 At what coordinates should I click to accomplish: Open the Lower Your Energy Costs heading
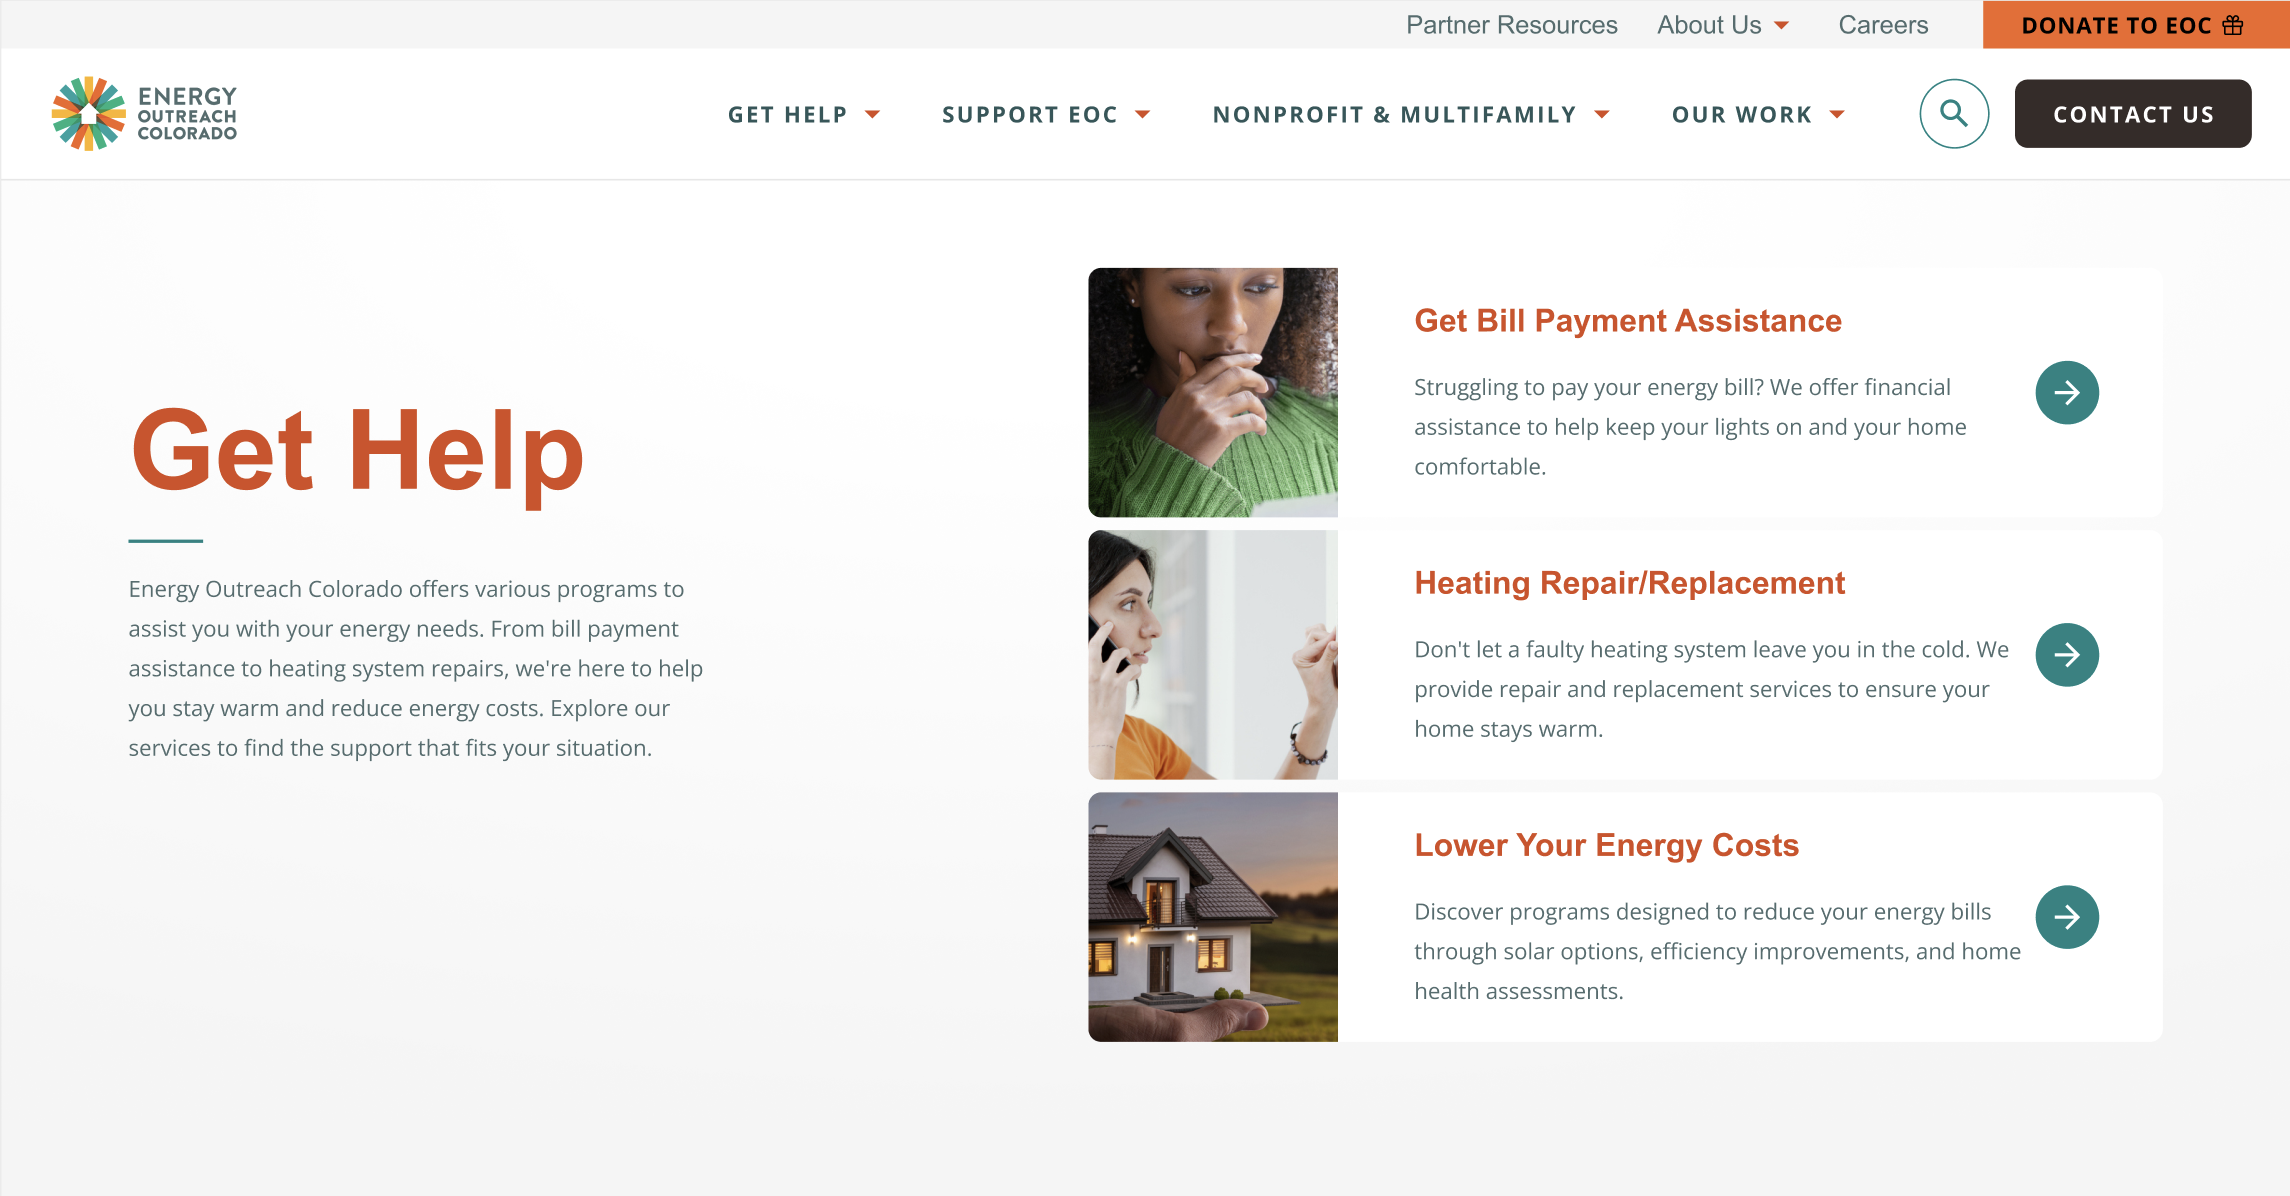click(x=1606, y=845)
